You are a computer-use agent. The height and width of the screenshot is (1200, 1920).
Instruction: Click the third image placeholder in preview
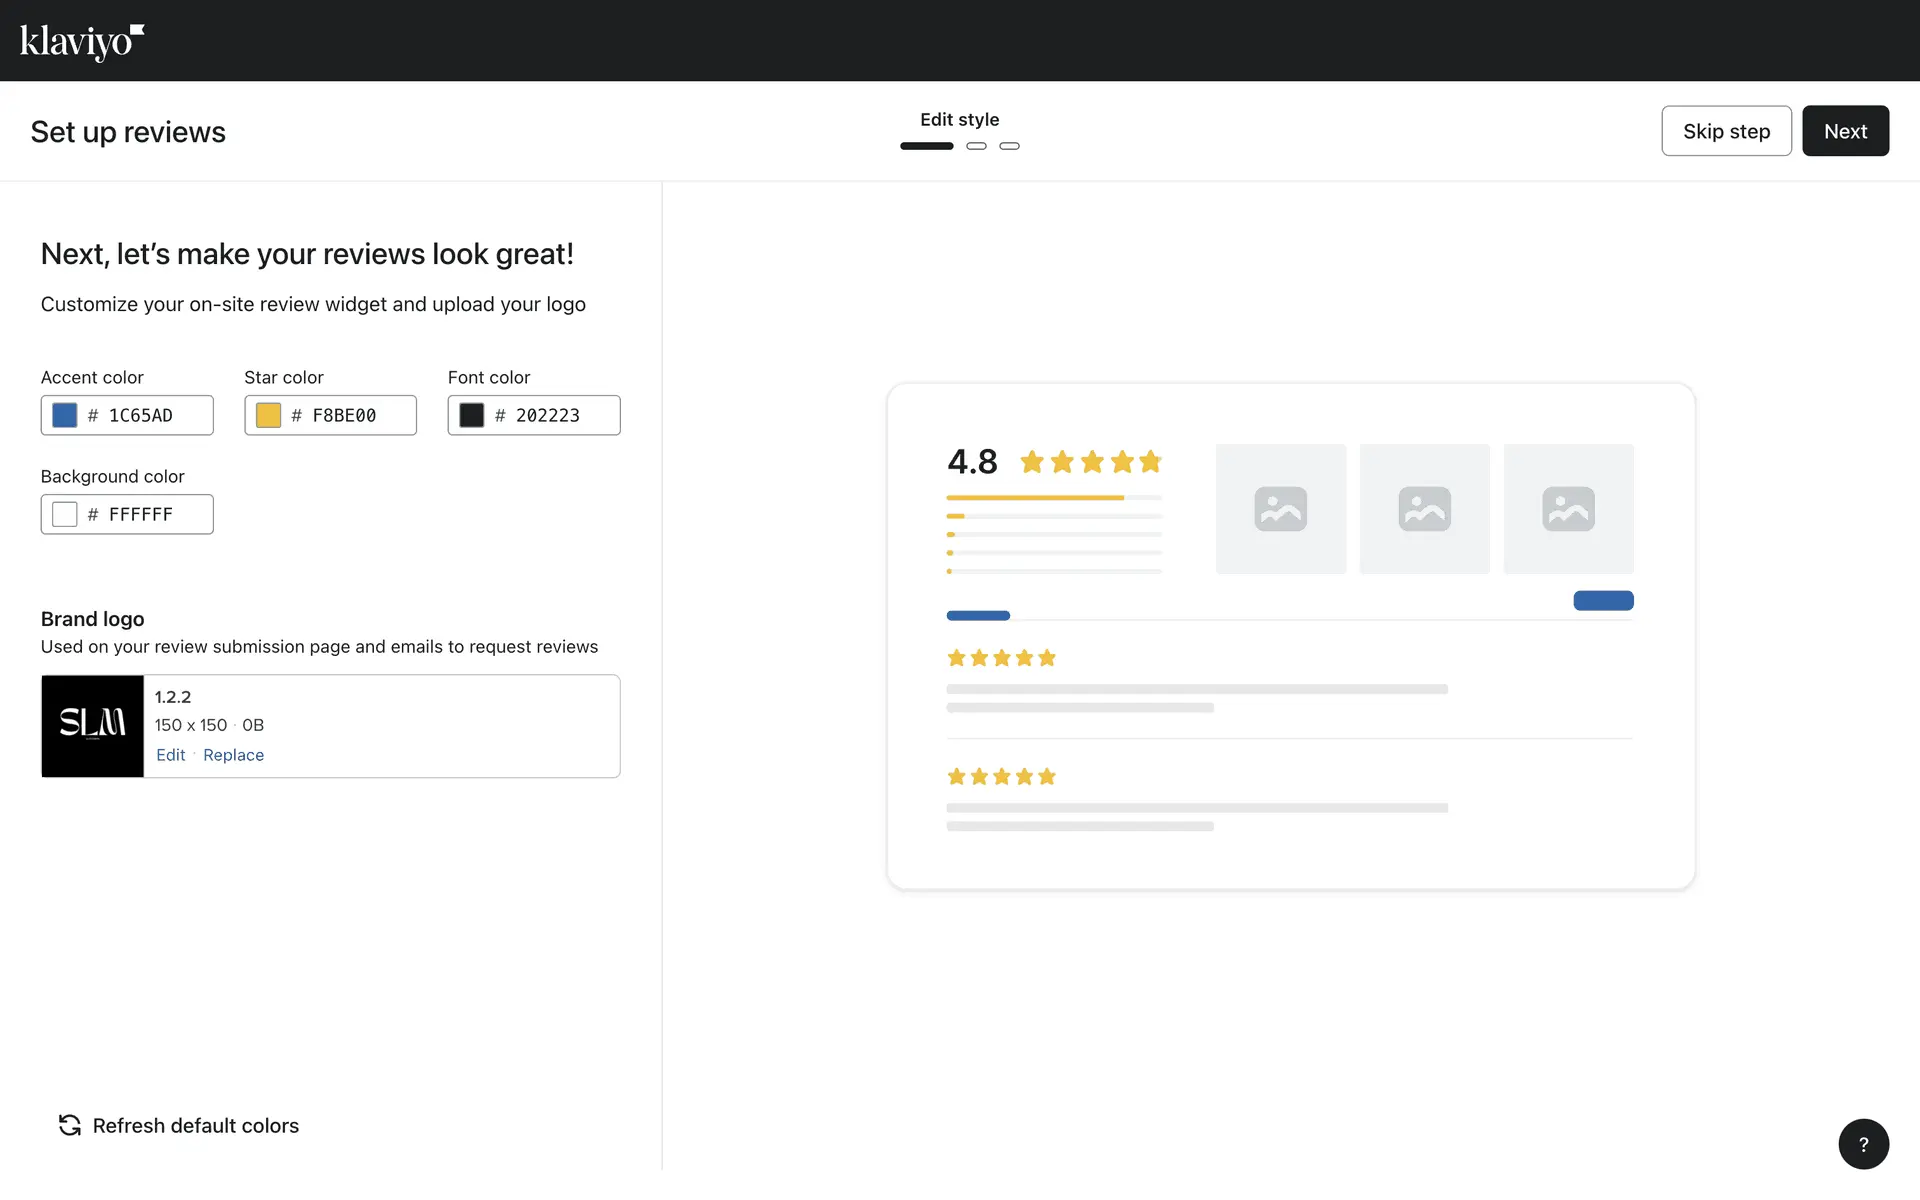point(1568,509)
